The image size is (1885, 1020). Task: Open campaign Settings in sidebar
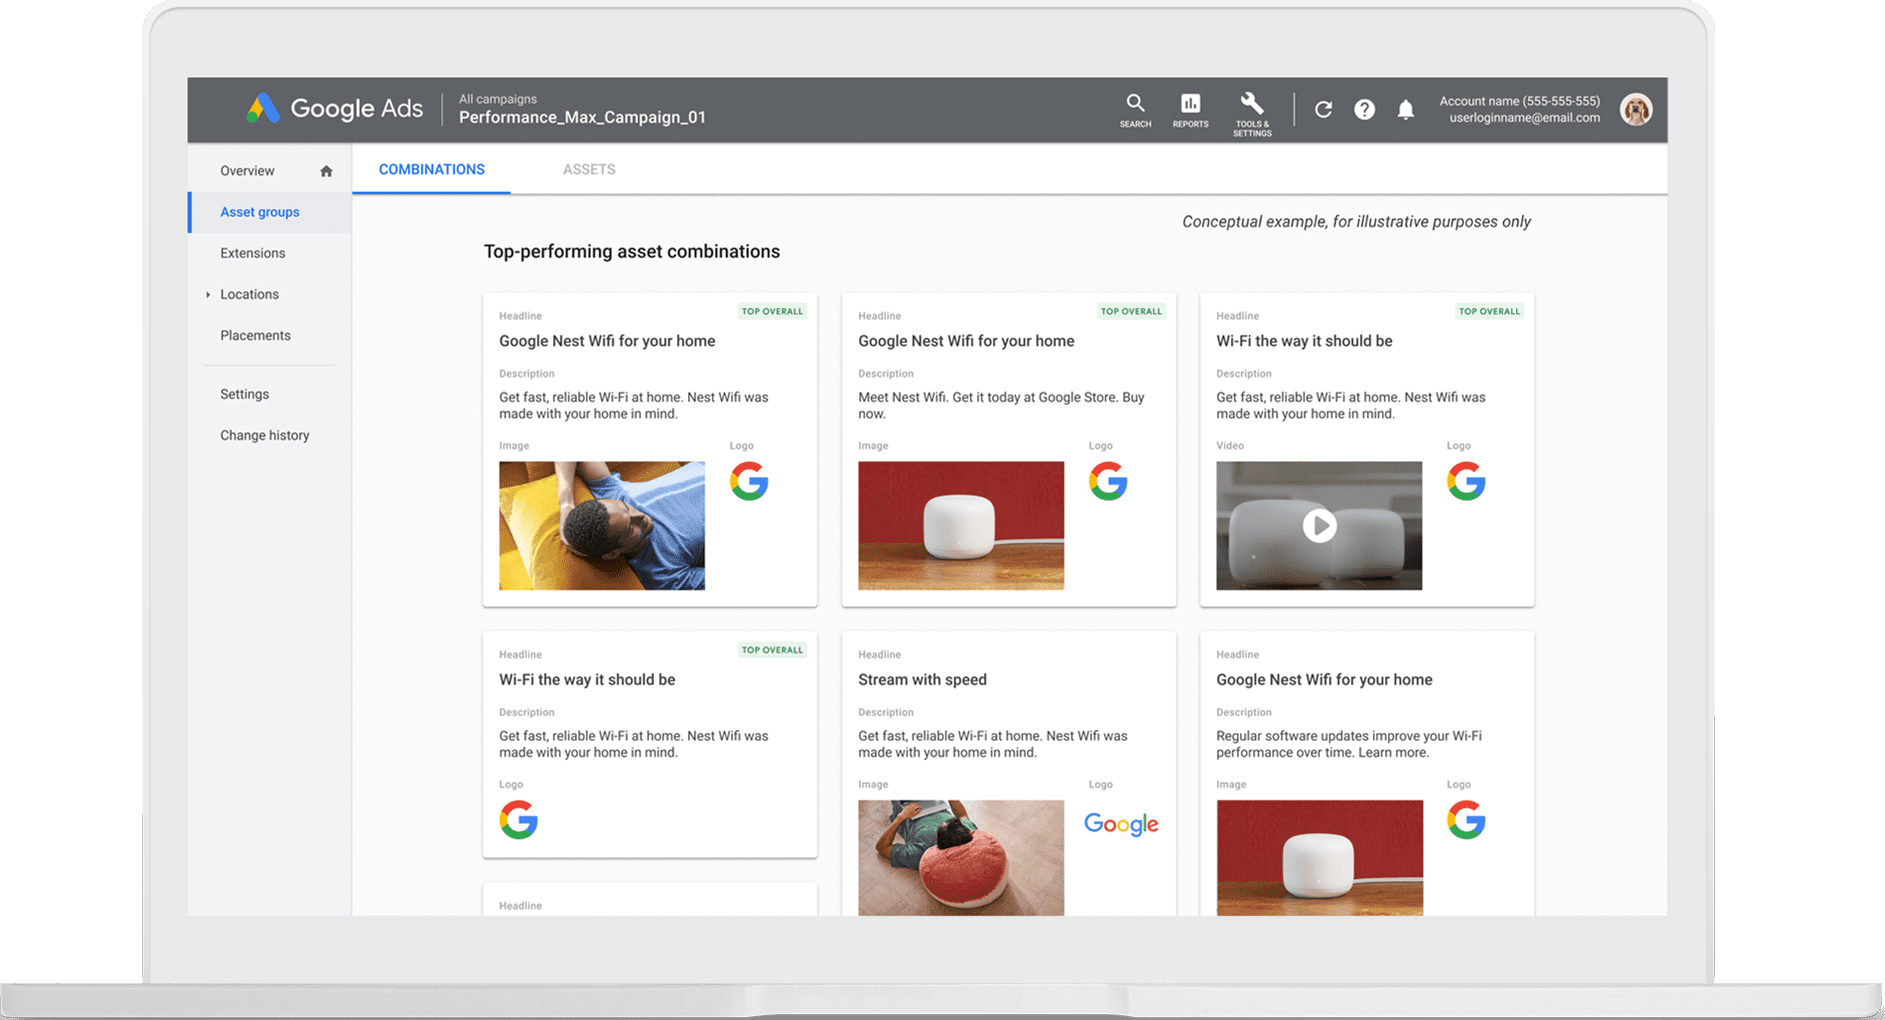pos(244,394)
